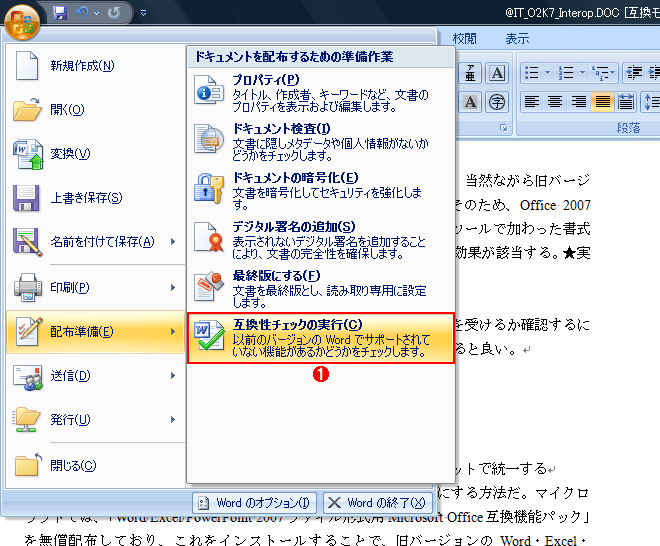The width and height of the screenshot is (660, 546).
Task: Select 閉じる(C) in the Office menu
Action: (96, 466)
